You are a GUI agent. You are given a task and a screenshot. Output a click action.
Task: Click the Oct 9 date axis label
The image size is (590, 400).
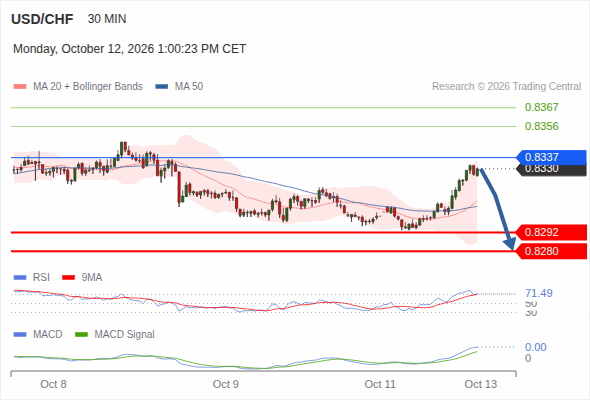[x=226, y=384]
